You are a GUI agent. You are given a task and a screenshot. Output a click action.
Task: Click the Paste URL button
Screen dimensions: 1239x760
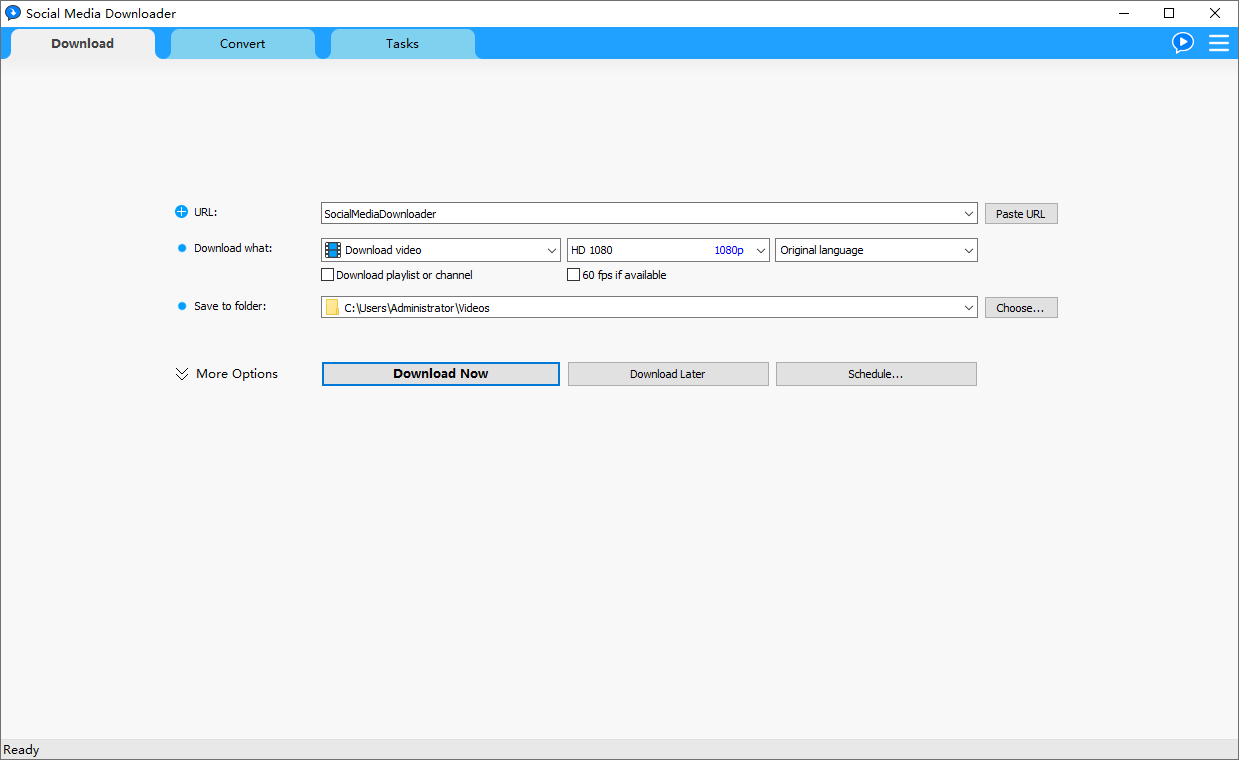pyautogui.click(x=1020, y=214)
